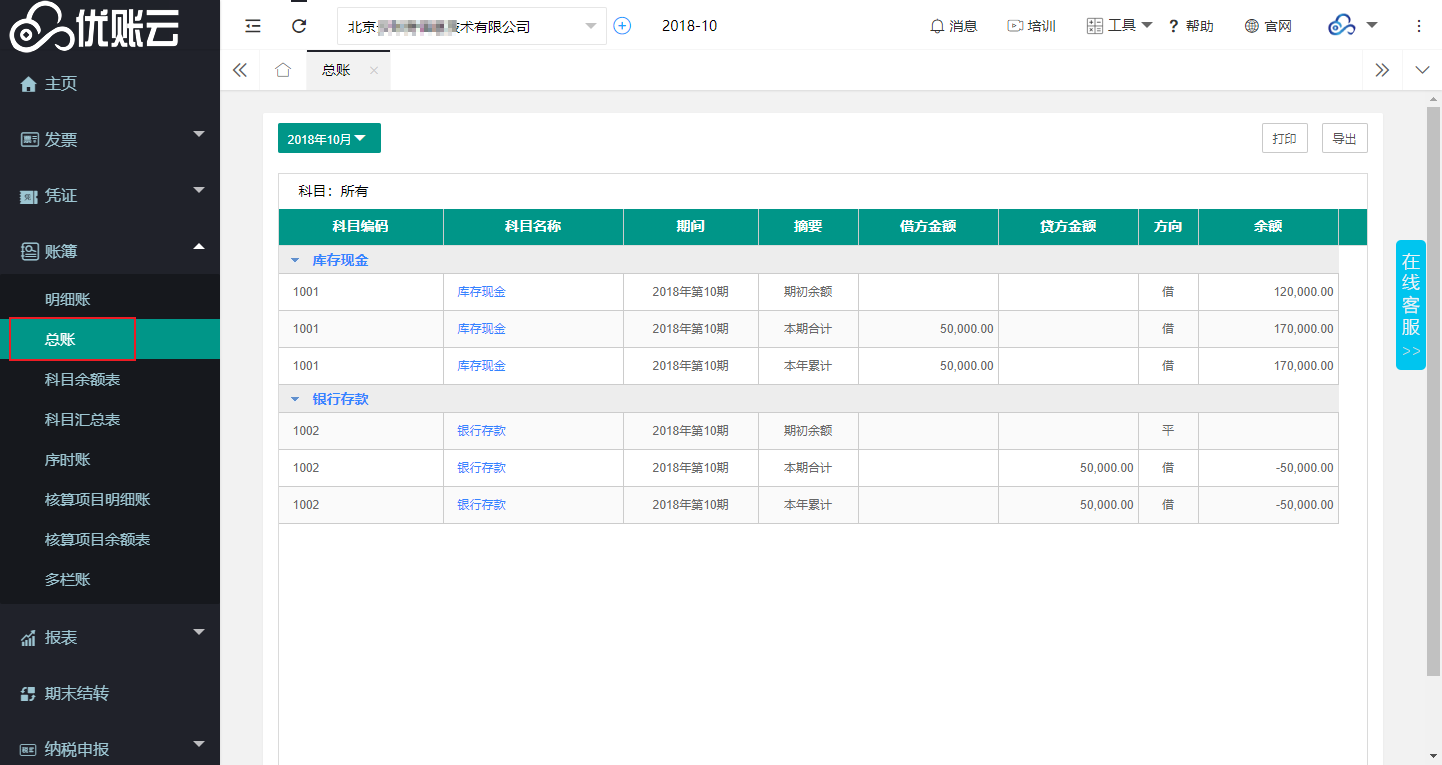Viewport: 1442px width, 765px height.
Task: Expand the 凭证 sidebar menu
Action: 110,196
